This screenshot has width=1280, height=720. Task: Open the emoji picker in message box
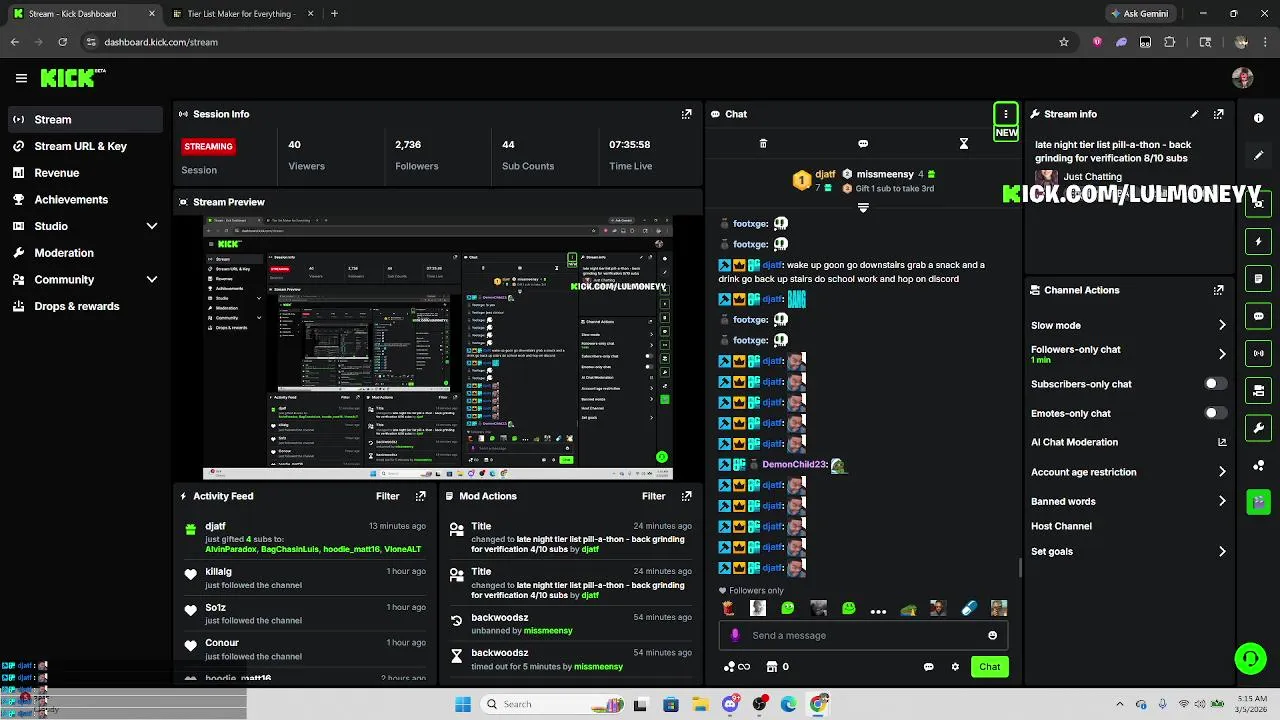pyautogui.click(x=992, y=635)
